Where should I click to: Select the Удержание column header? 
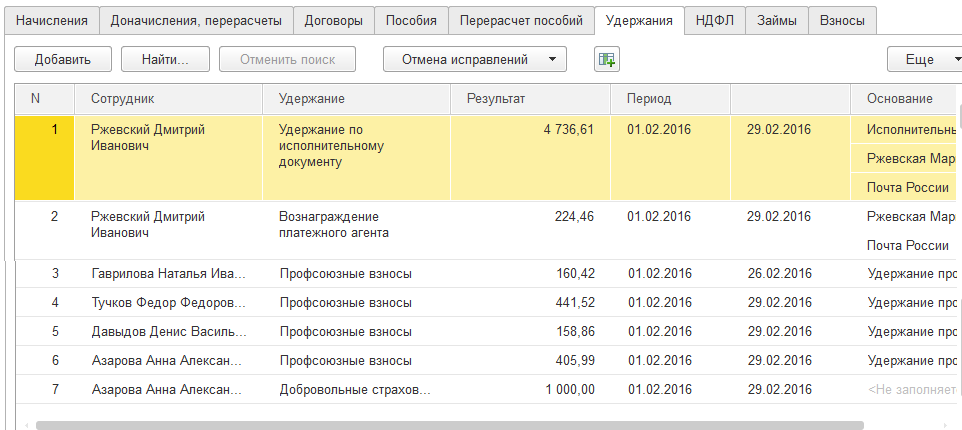(x=312, y=99)
